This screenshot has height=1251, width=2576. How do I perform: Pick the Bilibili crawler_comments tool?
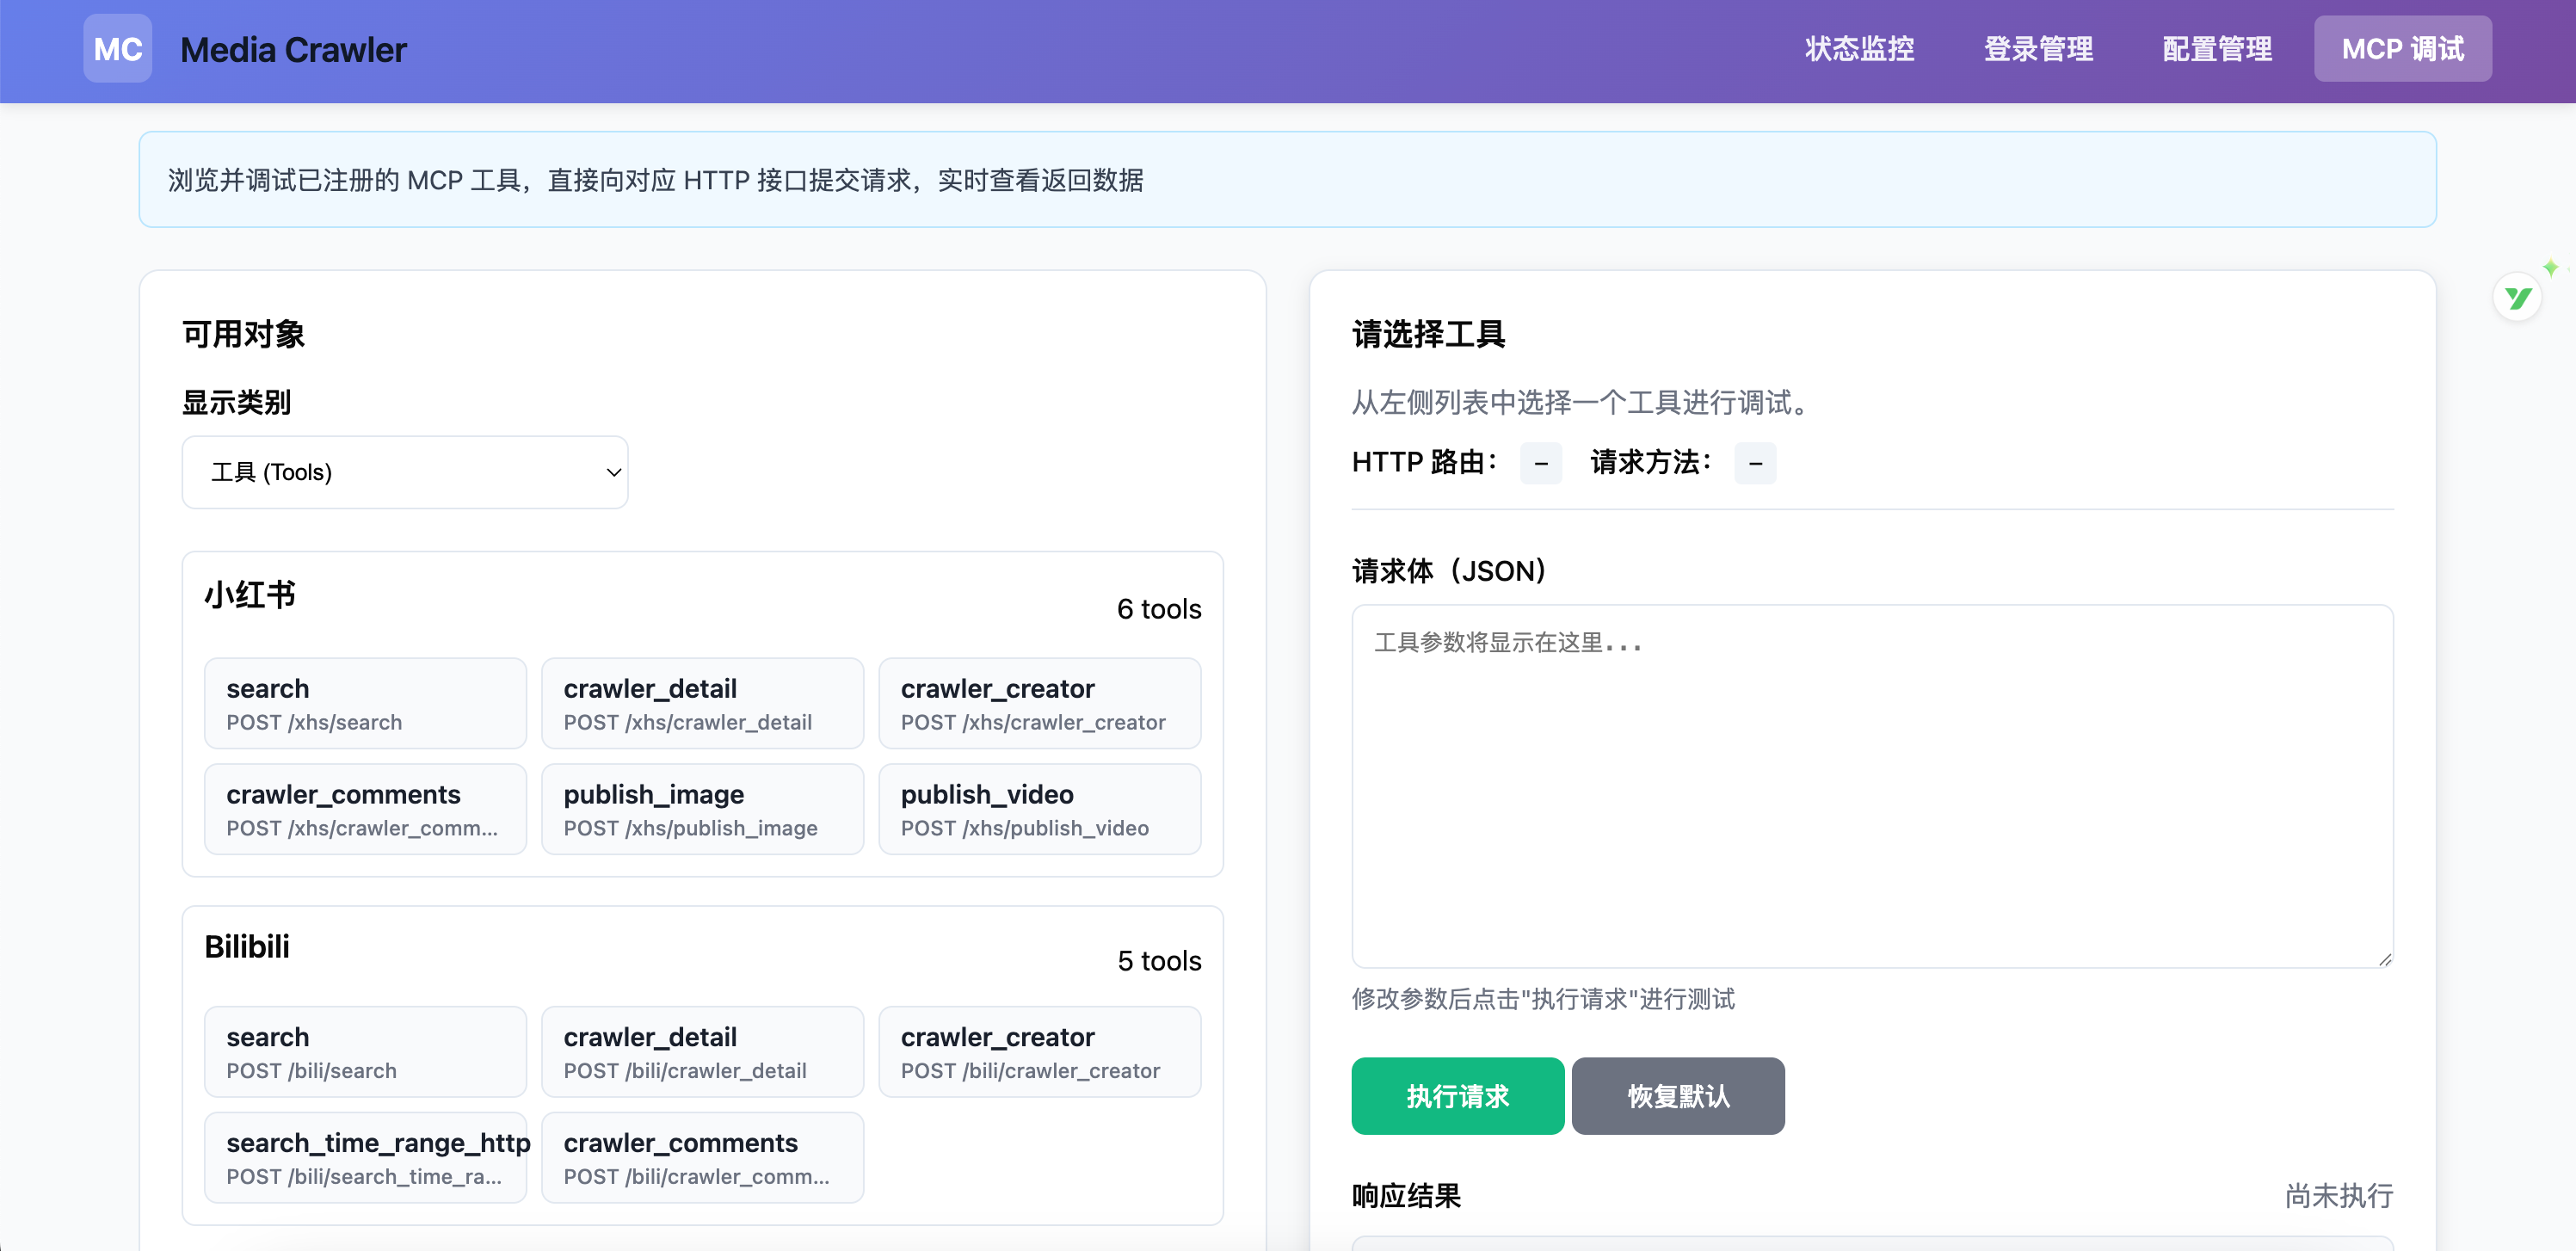[702, 1157]
